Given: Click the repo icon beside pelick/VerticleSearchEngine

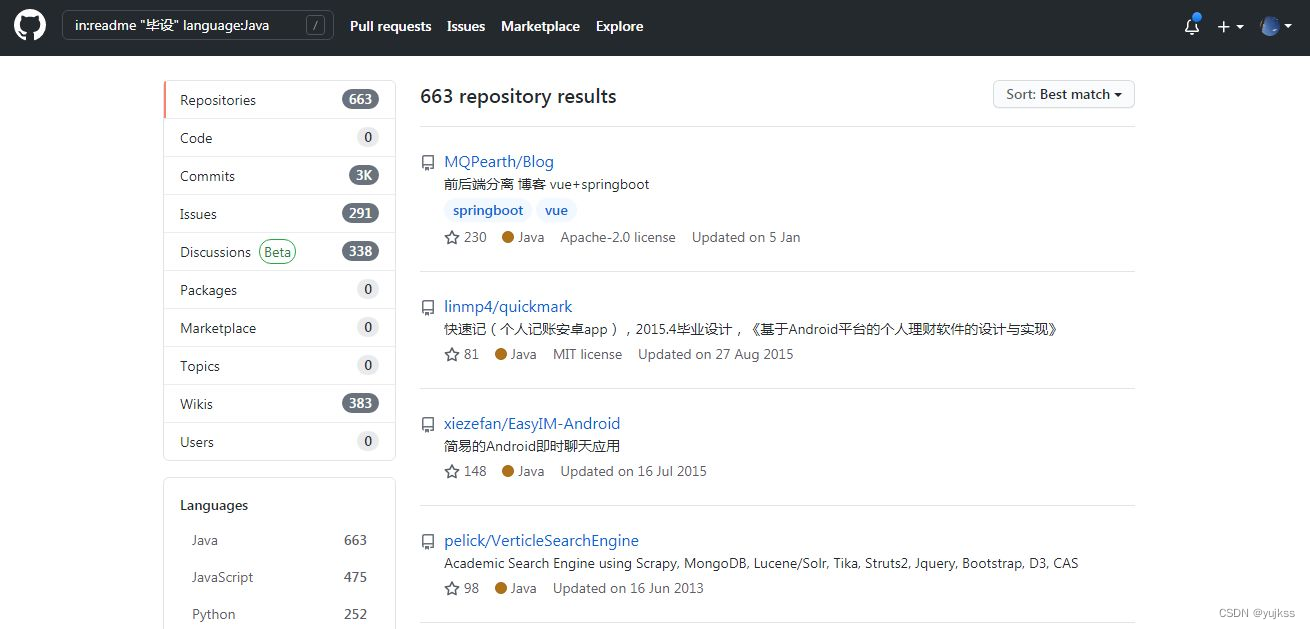Looking at the screenshot, I should 428,541.
